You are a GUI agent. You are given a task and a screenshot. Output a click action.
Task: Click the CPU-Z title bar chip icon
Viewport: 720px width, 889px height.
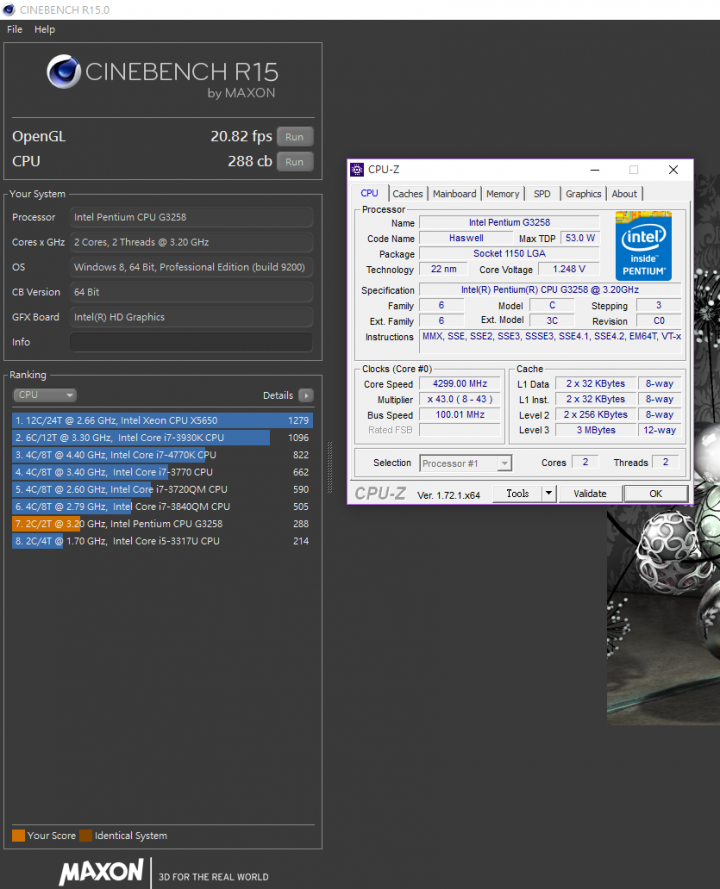click(x=357, y=170)
